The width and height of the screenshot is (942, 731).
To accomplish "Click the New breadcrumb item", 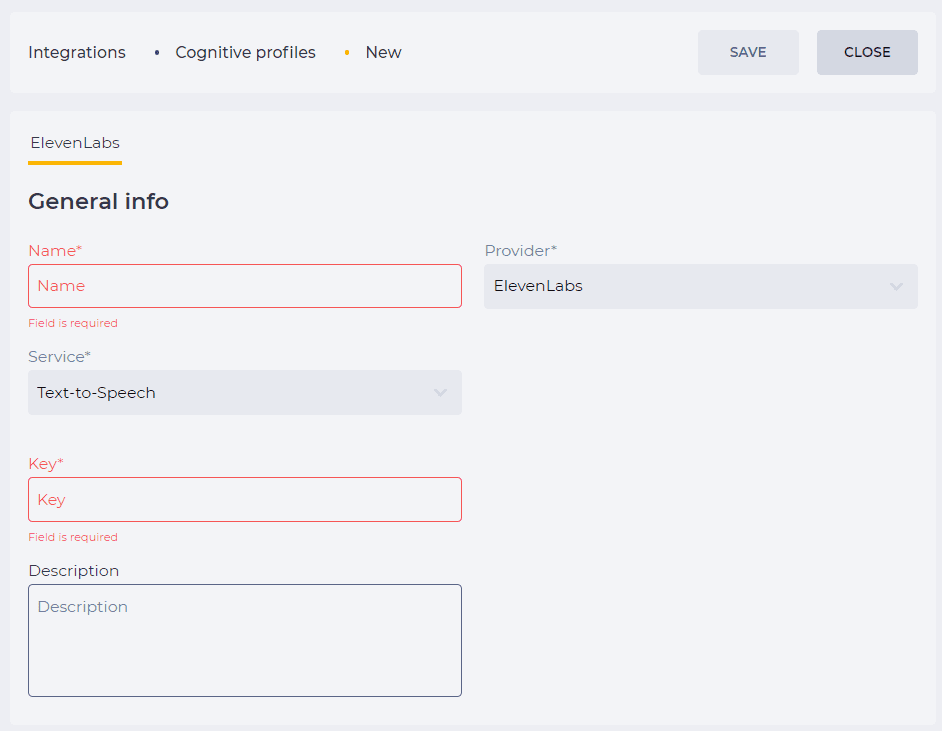I will coord(383,52).
